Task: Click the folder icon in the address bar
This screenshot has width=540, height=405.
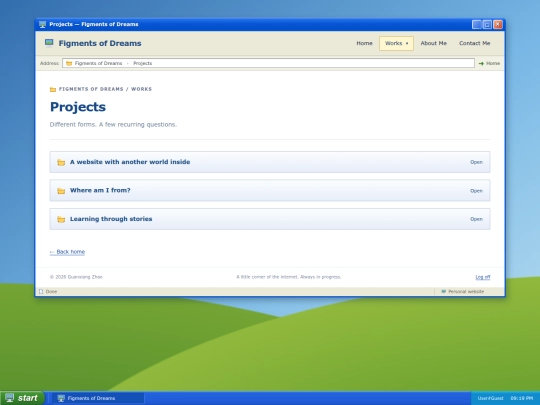Action: pyautogui.click(x=69, y=63)
